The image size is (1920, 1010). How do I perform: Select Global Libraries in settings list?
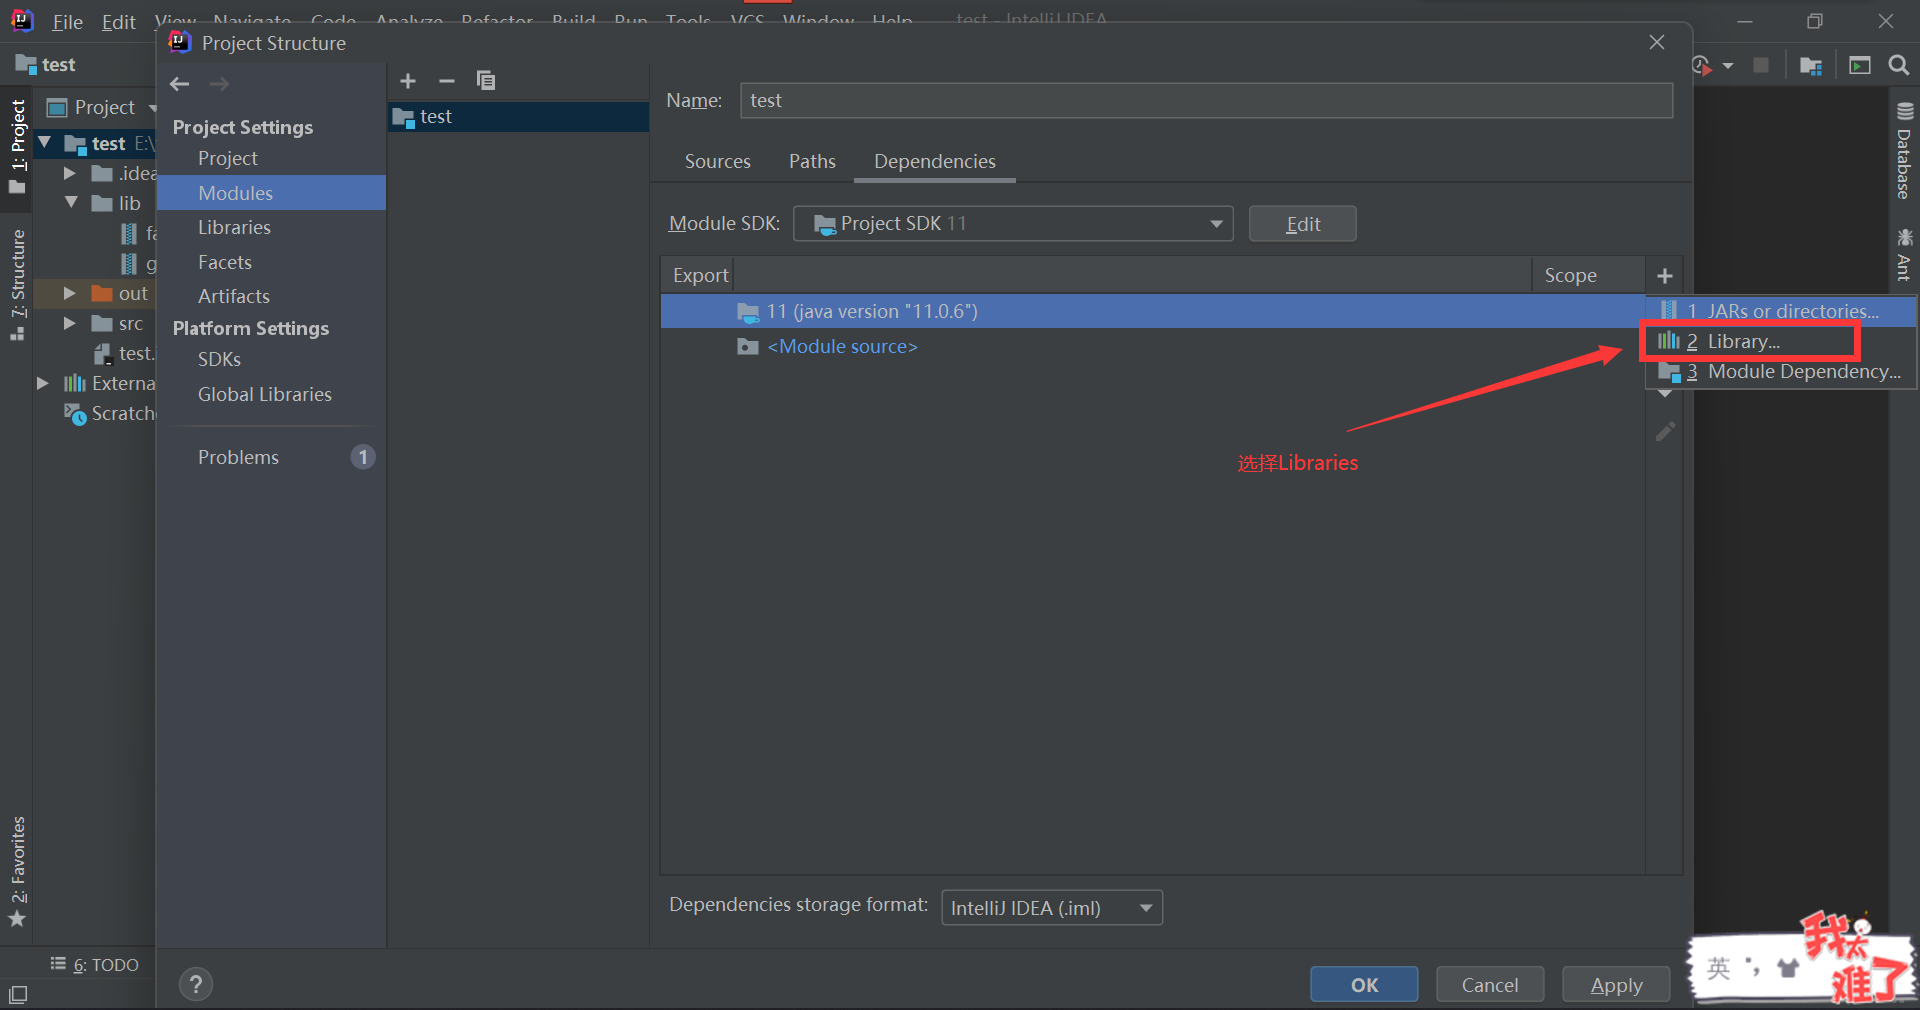coord(271,395)
